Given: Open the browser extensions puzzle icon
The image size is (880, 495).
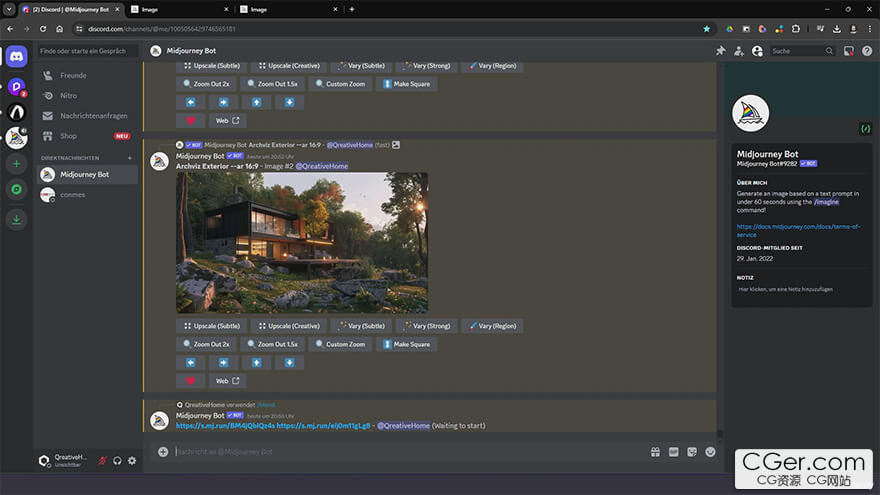Looking at the screenshot, I should point(795,29).
